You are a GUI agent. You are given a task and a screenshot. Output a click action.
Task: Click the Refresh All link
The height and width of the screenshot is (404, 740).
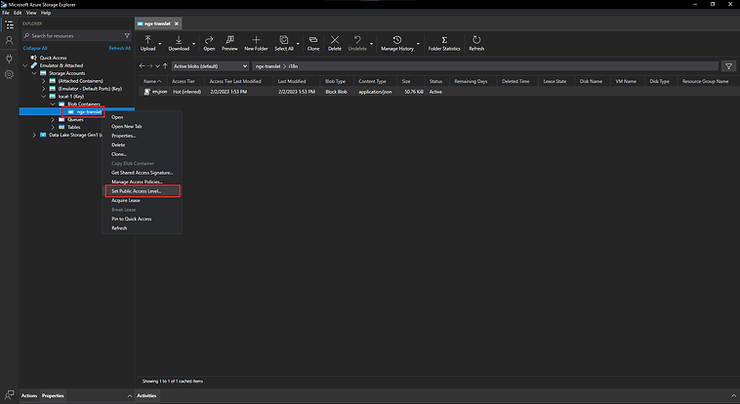tap(119, 48)
